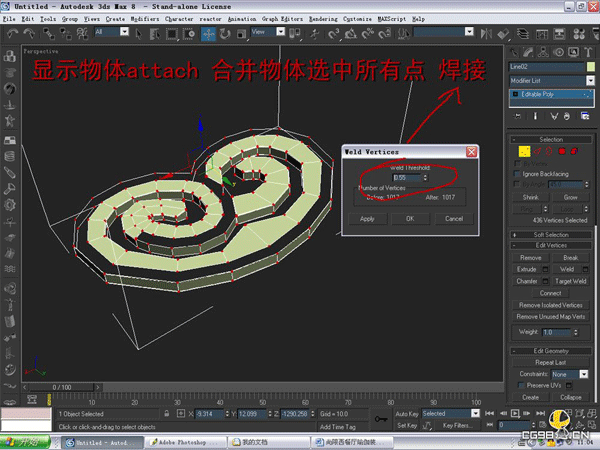Click the 0 / 100 time slider
Image resolution: width=600 pixels, height=450 pixels.
point(62,387)
